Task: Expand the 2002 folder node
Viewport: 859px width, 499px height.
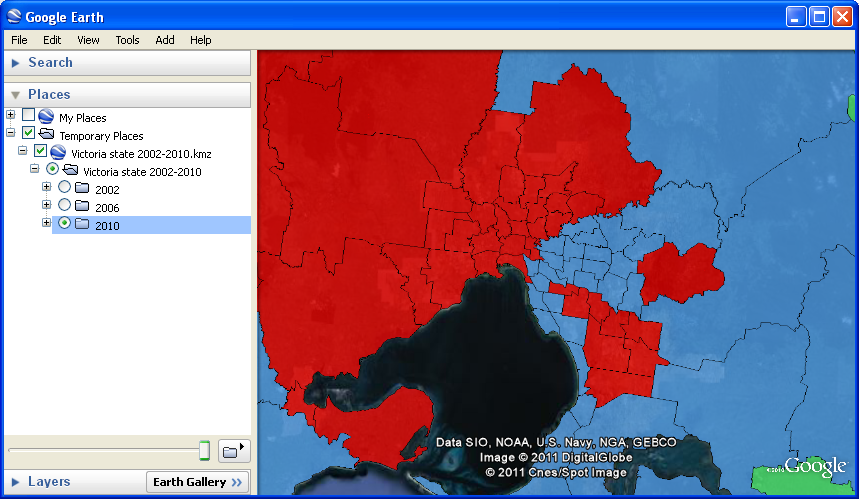Action: 47,187
